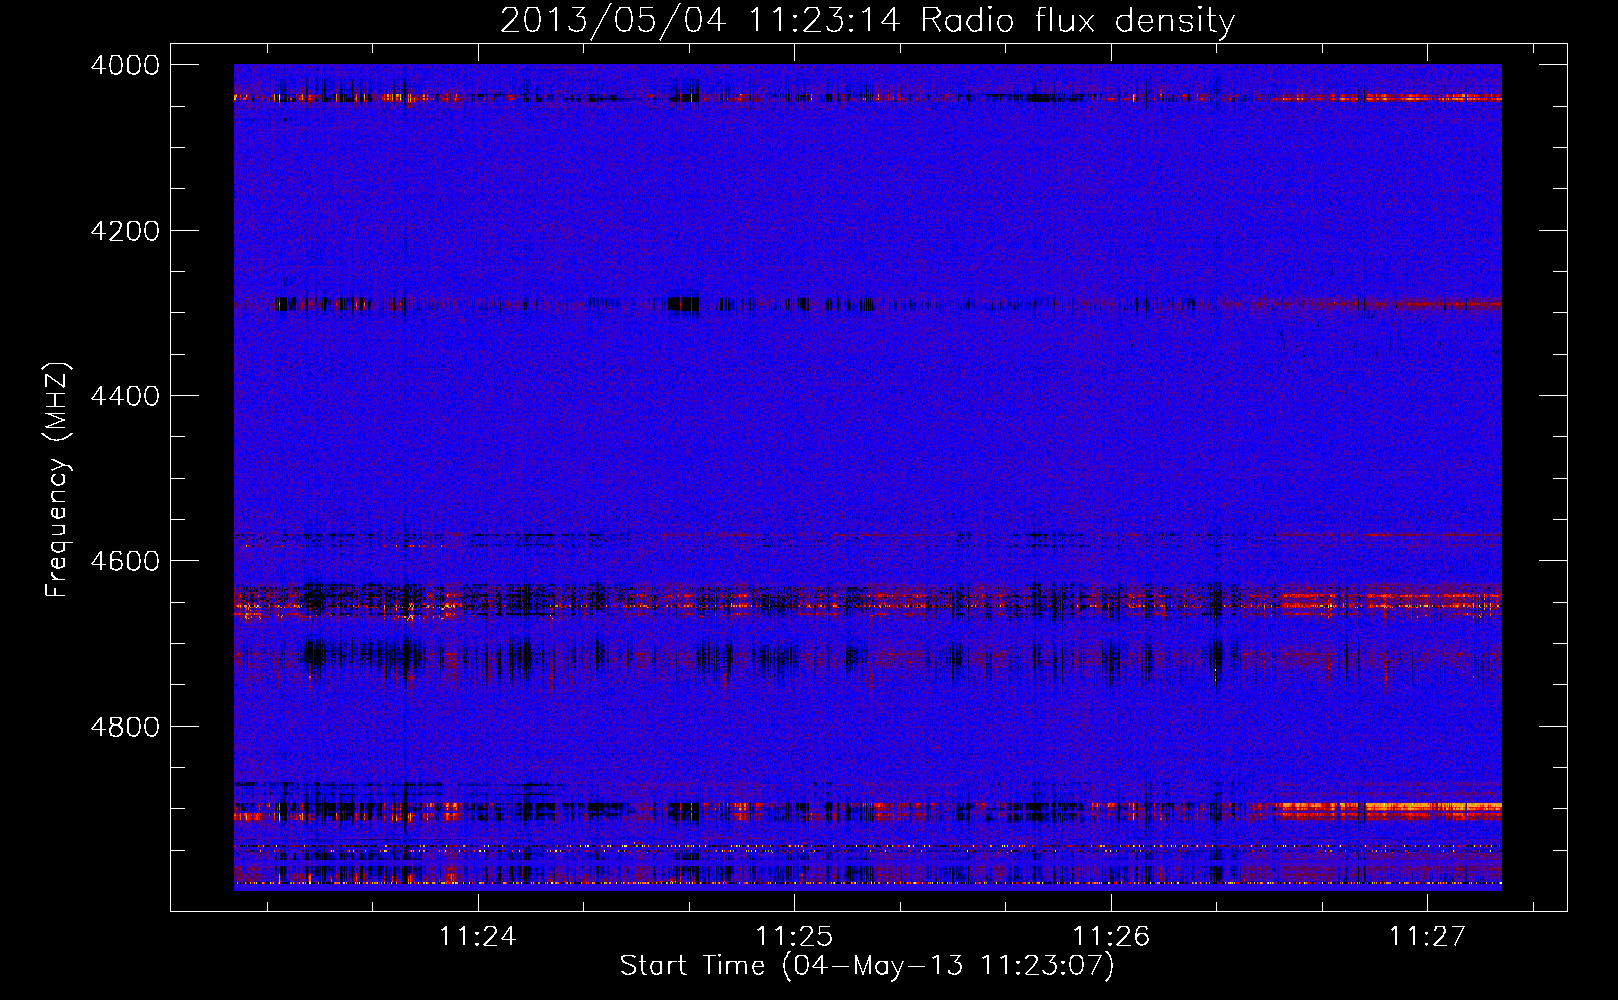Click the 4000 frequency tick label
1618x1000 pixels.
(125, 65)
